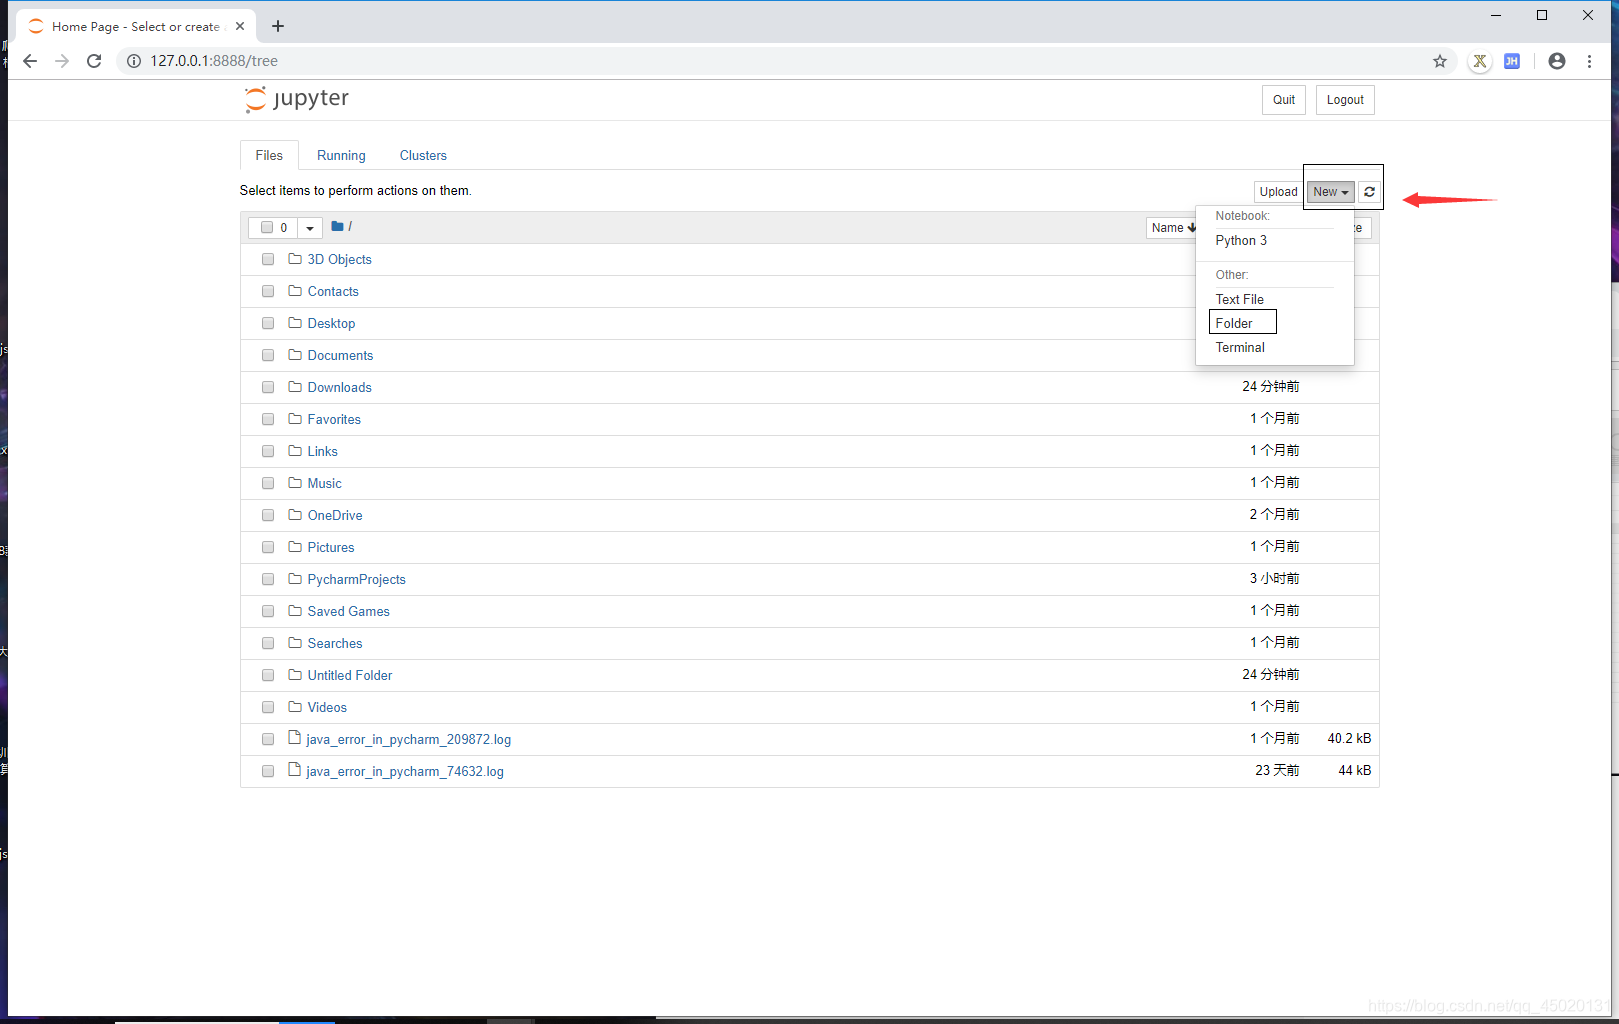Click the folder icon beside PycharmProjects

coord(295,579)
